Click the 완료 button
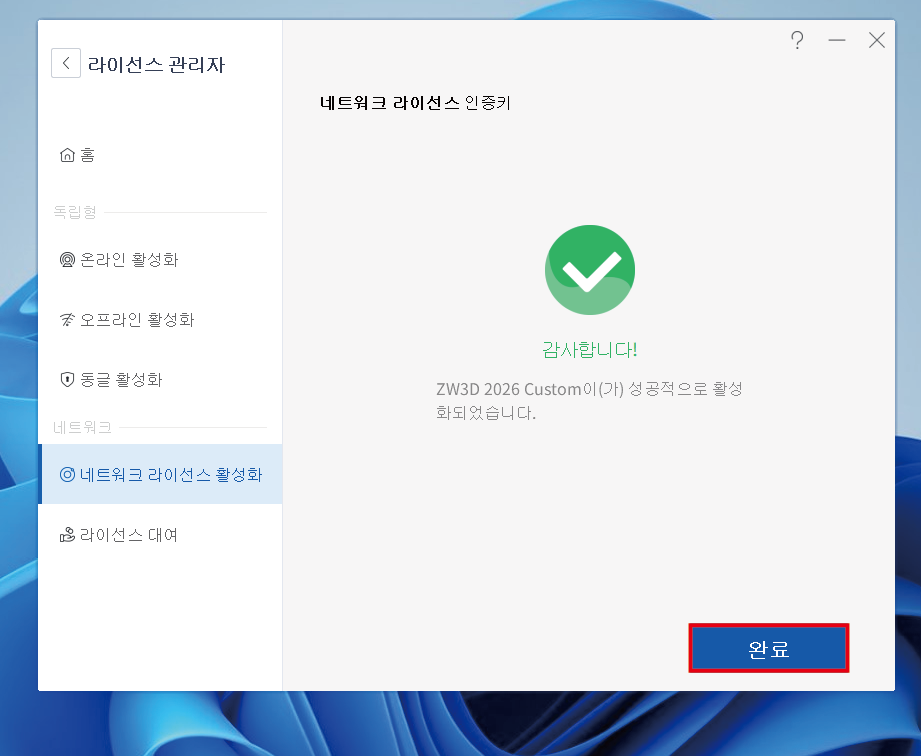The width and height of the screenshot is (921, 756). tap(768, 649)
